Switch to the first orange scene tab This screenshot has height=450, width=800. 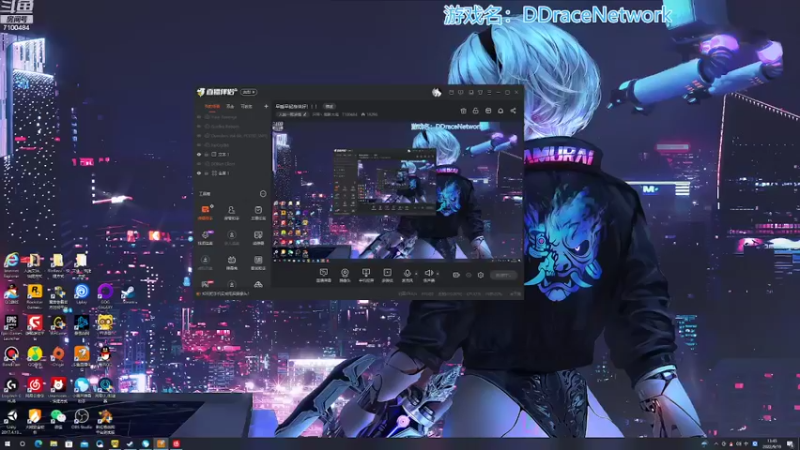pyautogui.click(x=212, y=106)
